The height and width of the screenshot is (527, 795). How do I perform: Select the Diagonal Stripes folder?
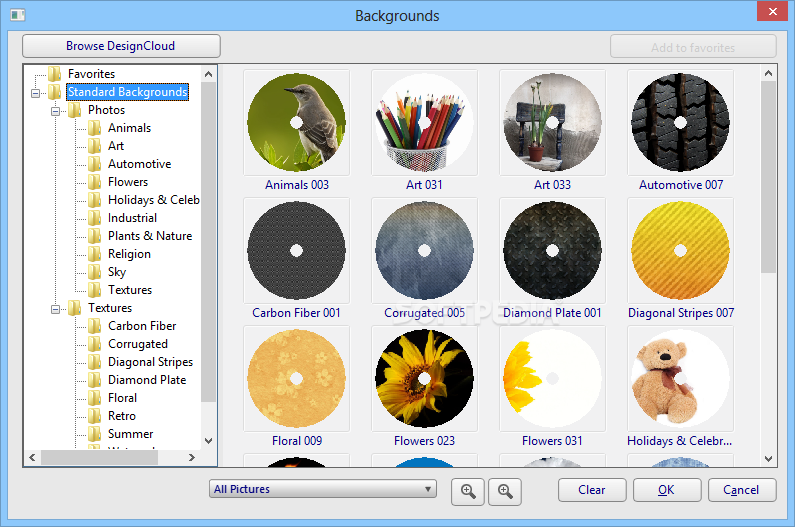click(x=151, y=362)
